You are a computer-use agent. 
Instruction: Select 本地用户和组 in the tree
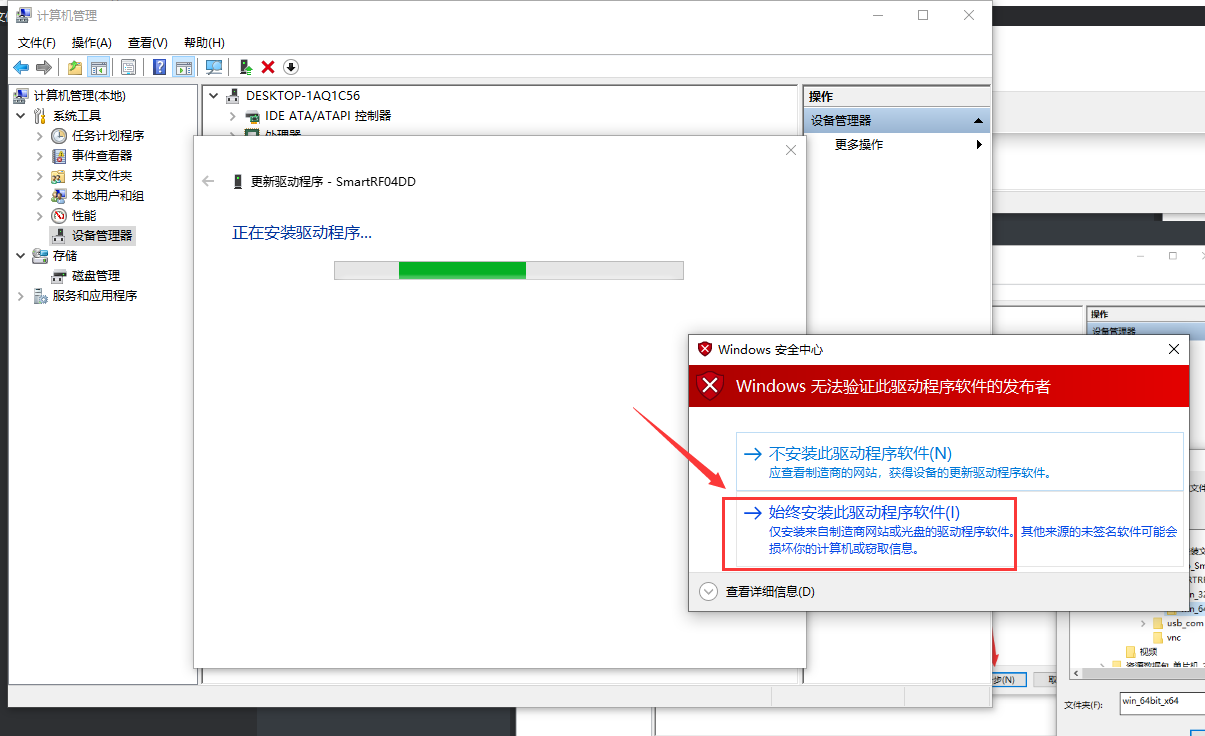pos(108,196)
